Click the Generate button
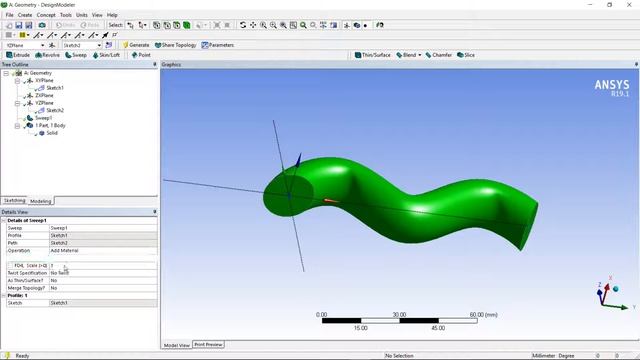Viewport: 640px width, 360px height. 136,45
